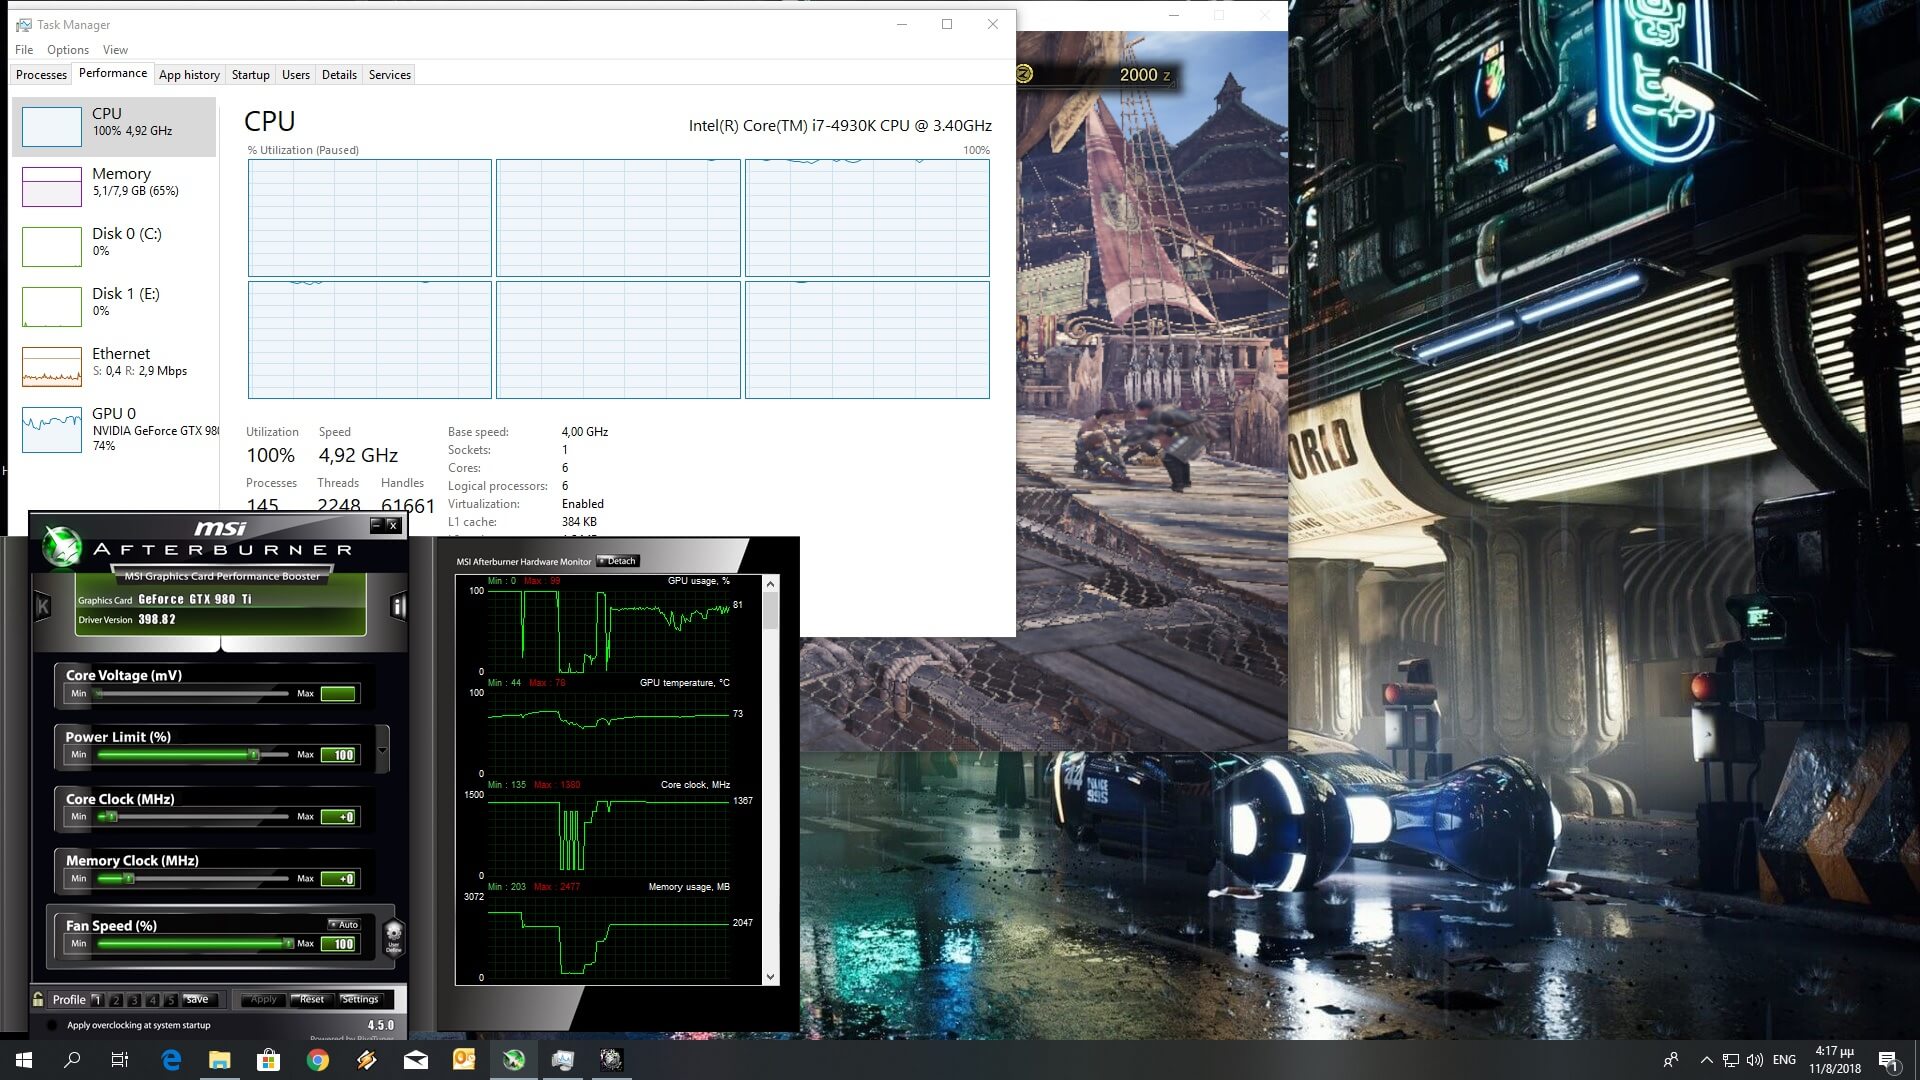Open the Options menu in Task Manager
Viewport: 1920px width, 1080px height.
[x=67, y=49]
